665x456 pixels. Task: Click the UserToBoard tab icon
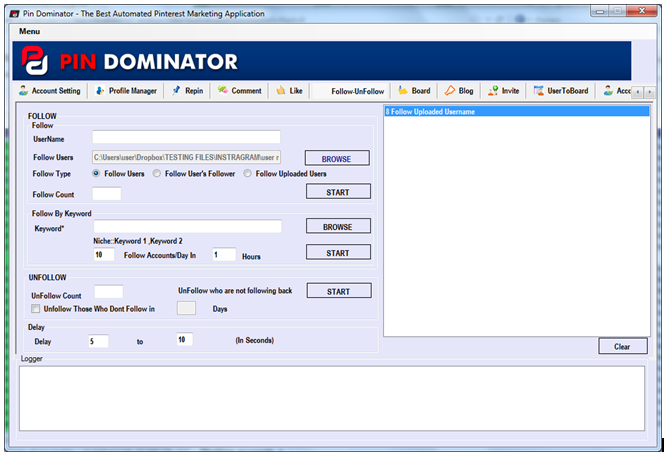pos(539,90)
